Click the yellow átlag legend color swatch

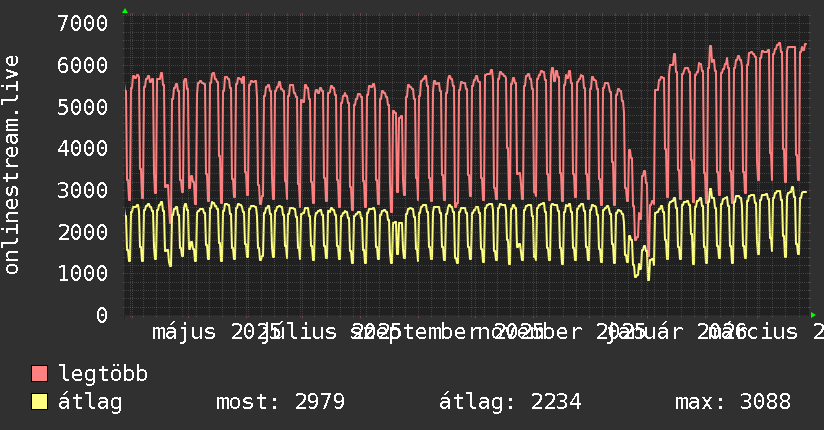click(39, 402)
